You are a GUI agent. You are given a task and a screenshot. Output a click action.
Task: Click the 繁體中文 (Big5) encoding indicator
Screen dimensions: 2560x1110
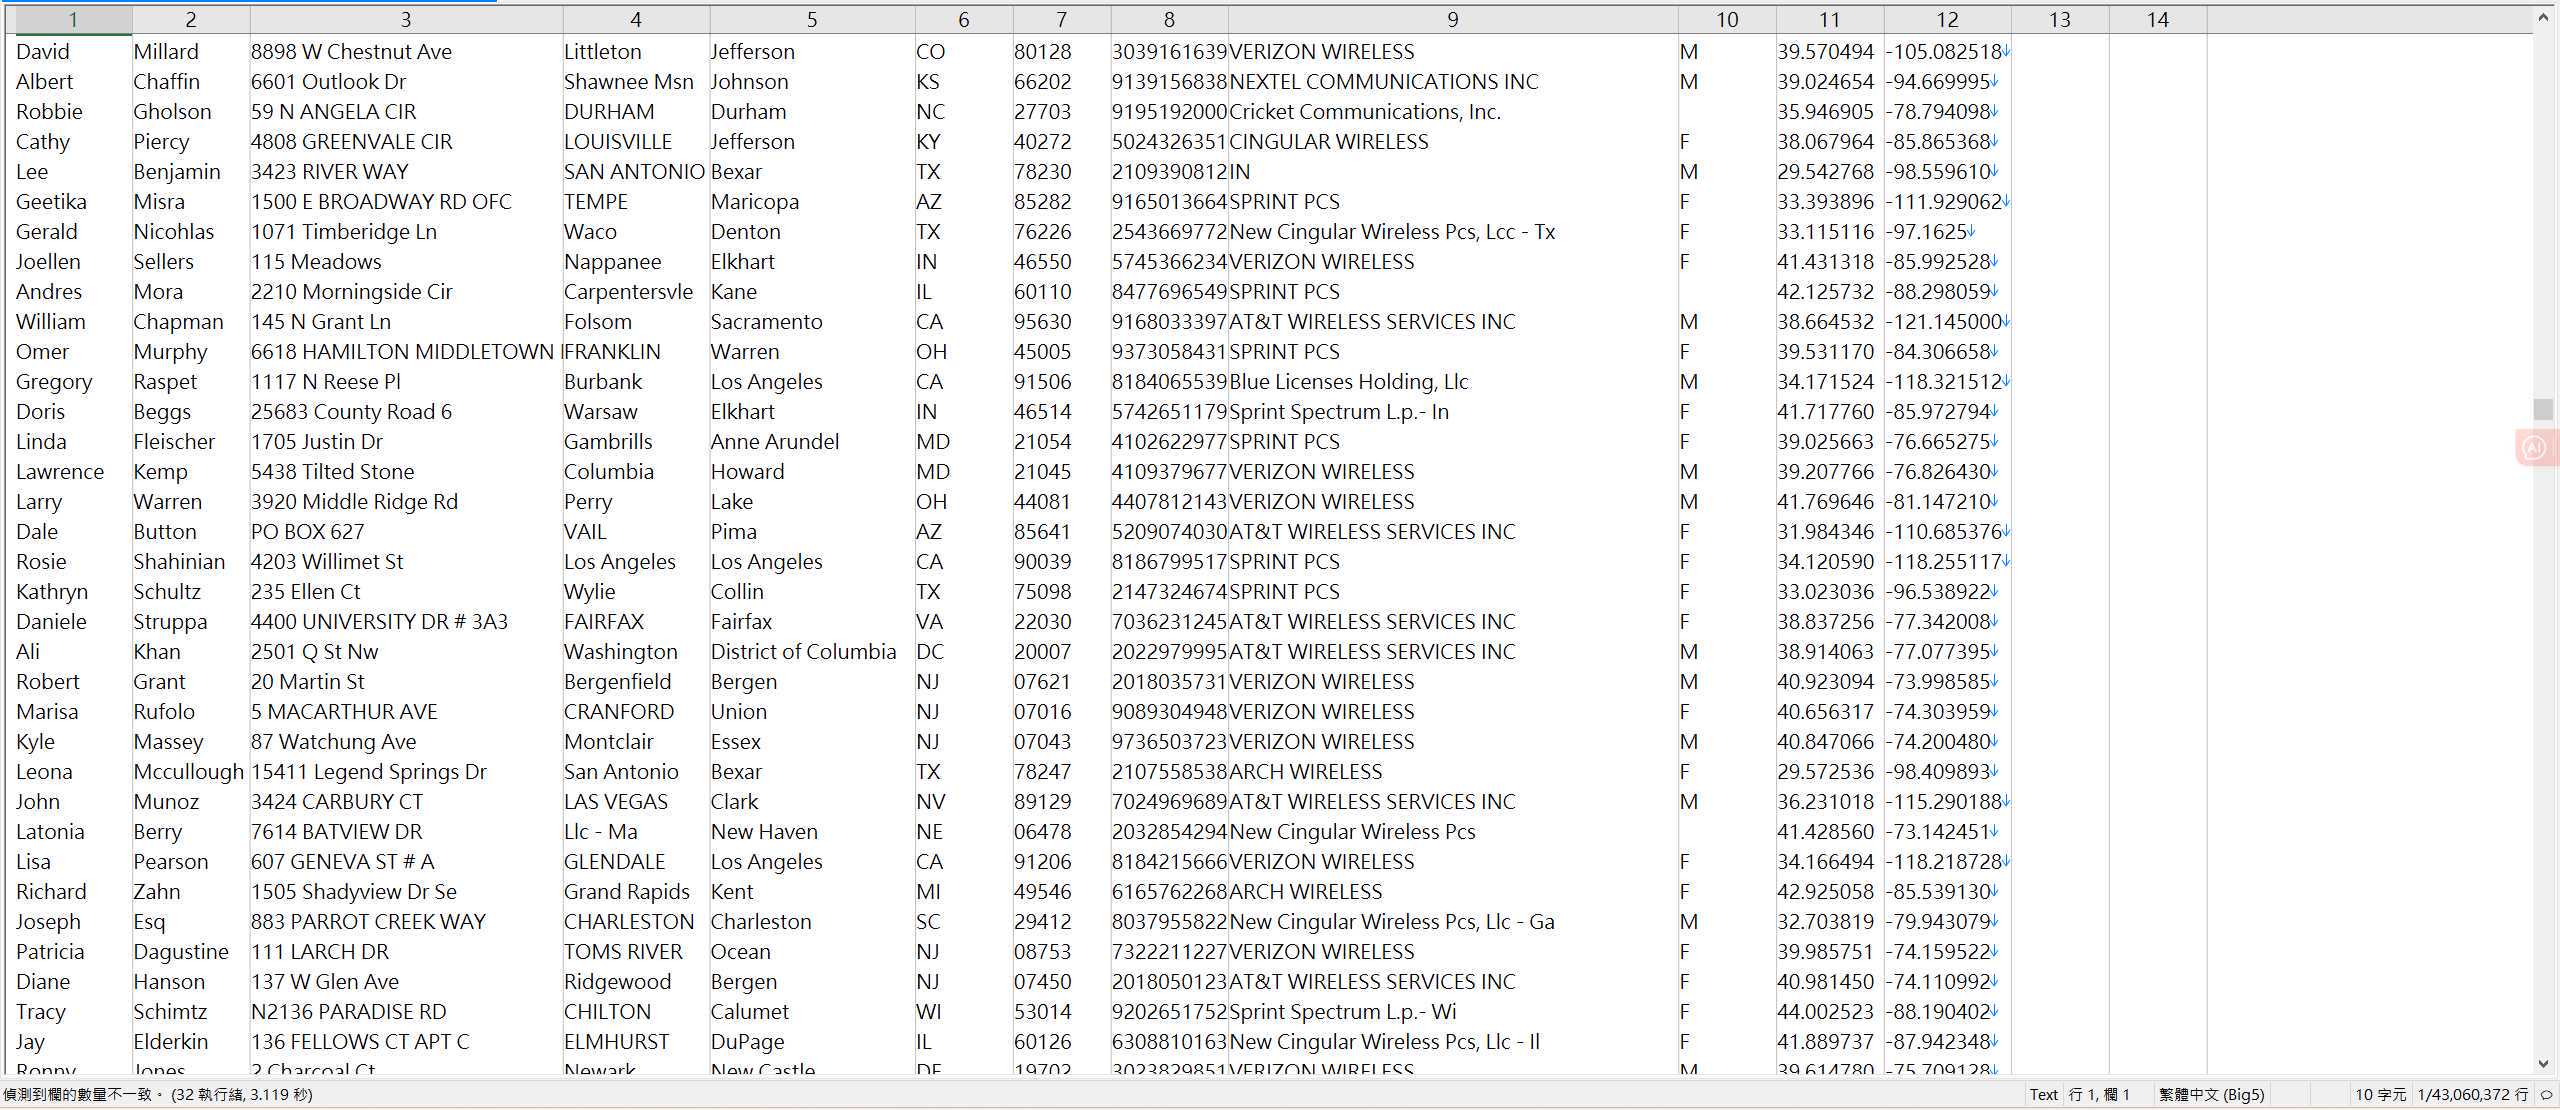point(2211,1095)
